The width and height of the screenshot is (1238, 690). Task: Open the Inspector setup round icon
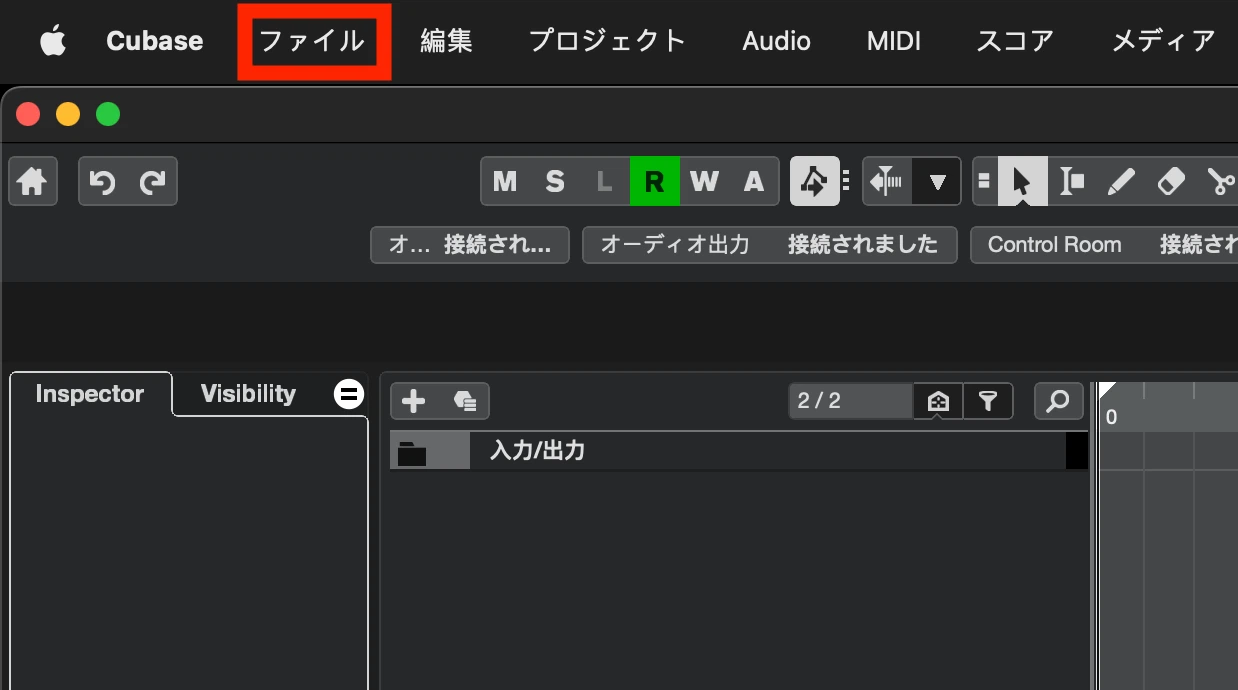click(348, 395)
